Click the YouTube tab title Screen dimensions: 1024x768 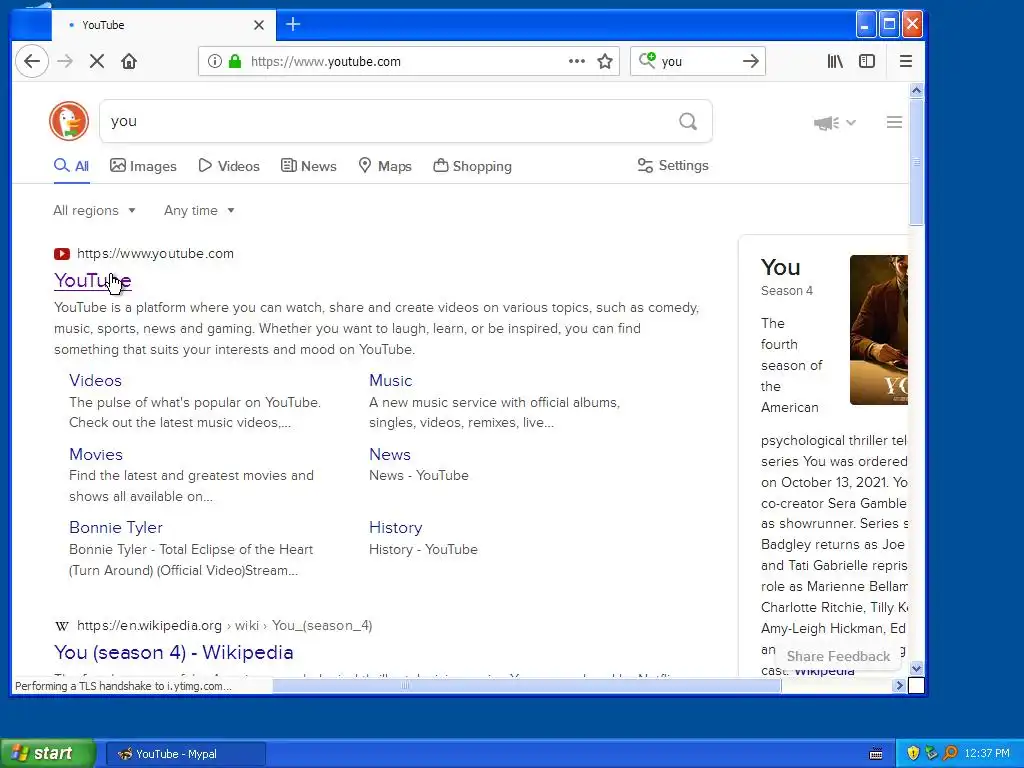103,25
